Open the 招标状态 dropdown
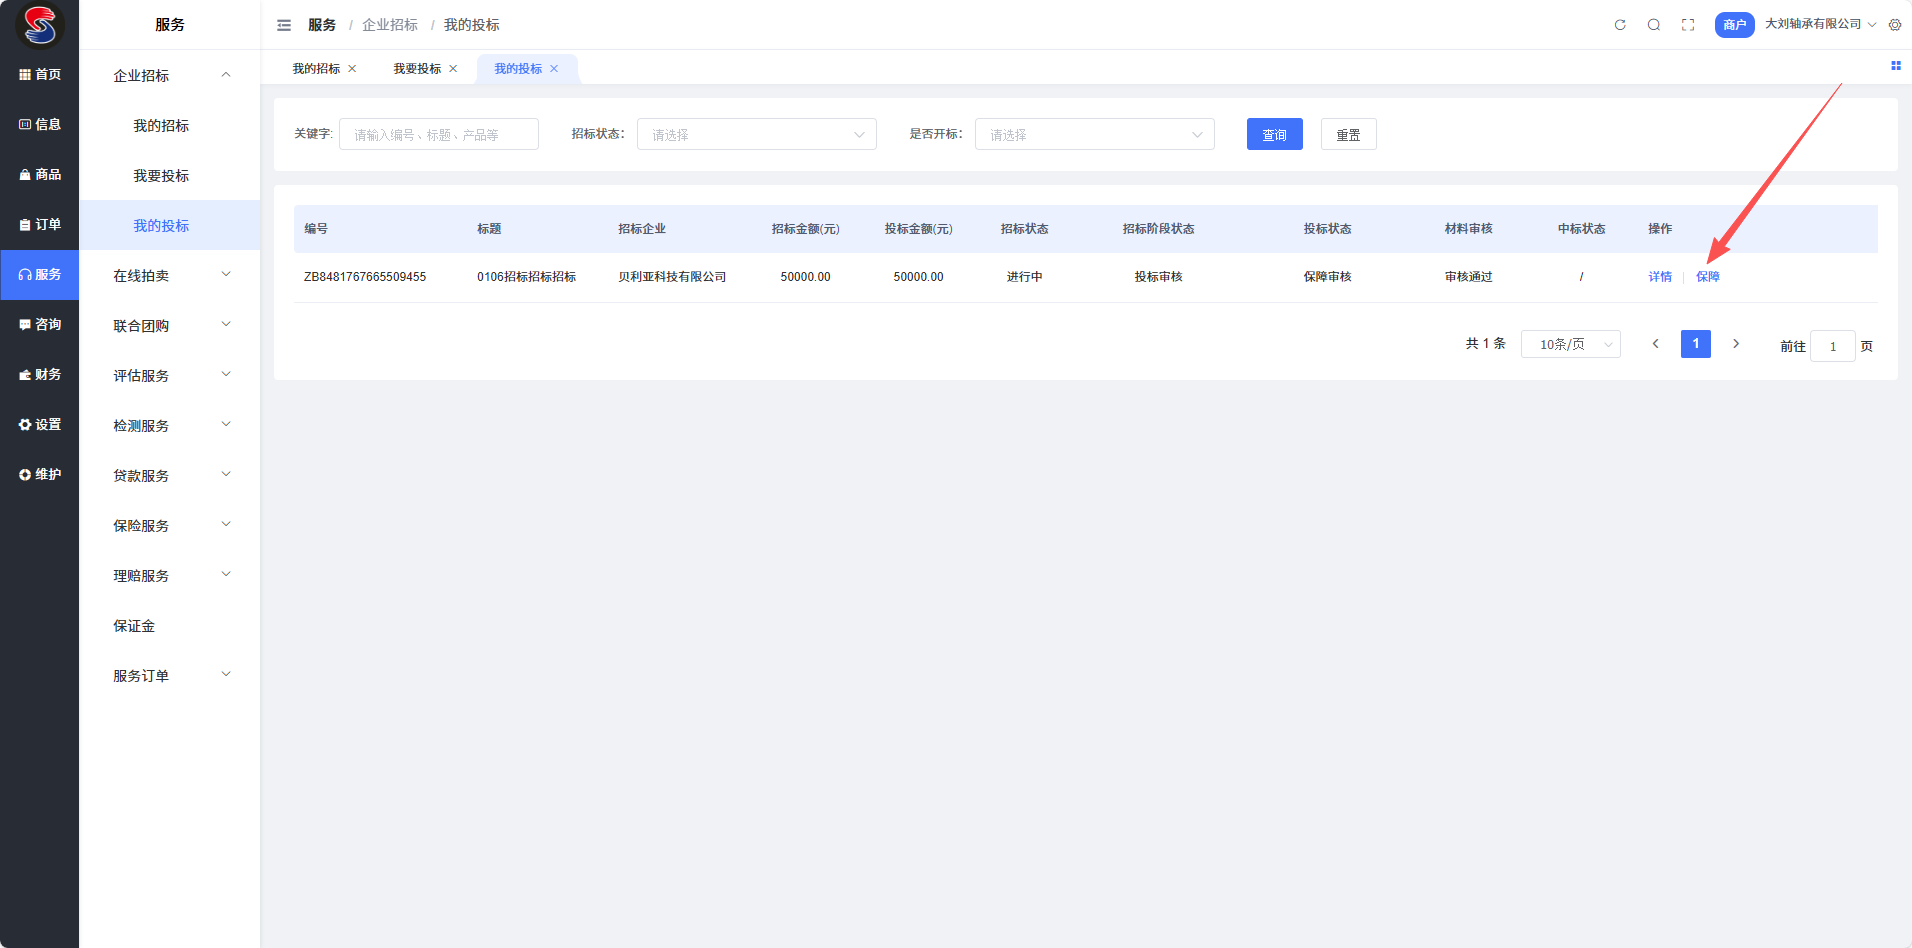Image resolution: width=1912 pixels, height=948 pixels. (756, 134)
